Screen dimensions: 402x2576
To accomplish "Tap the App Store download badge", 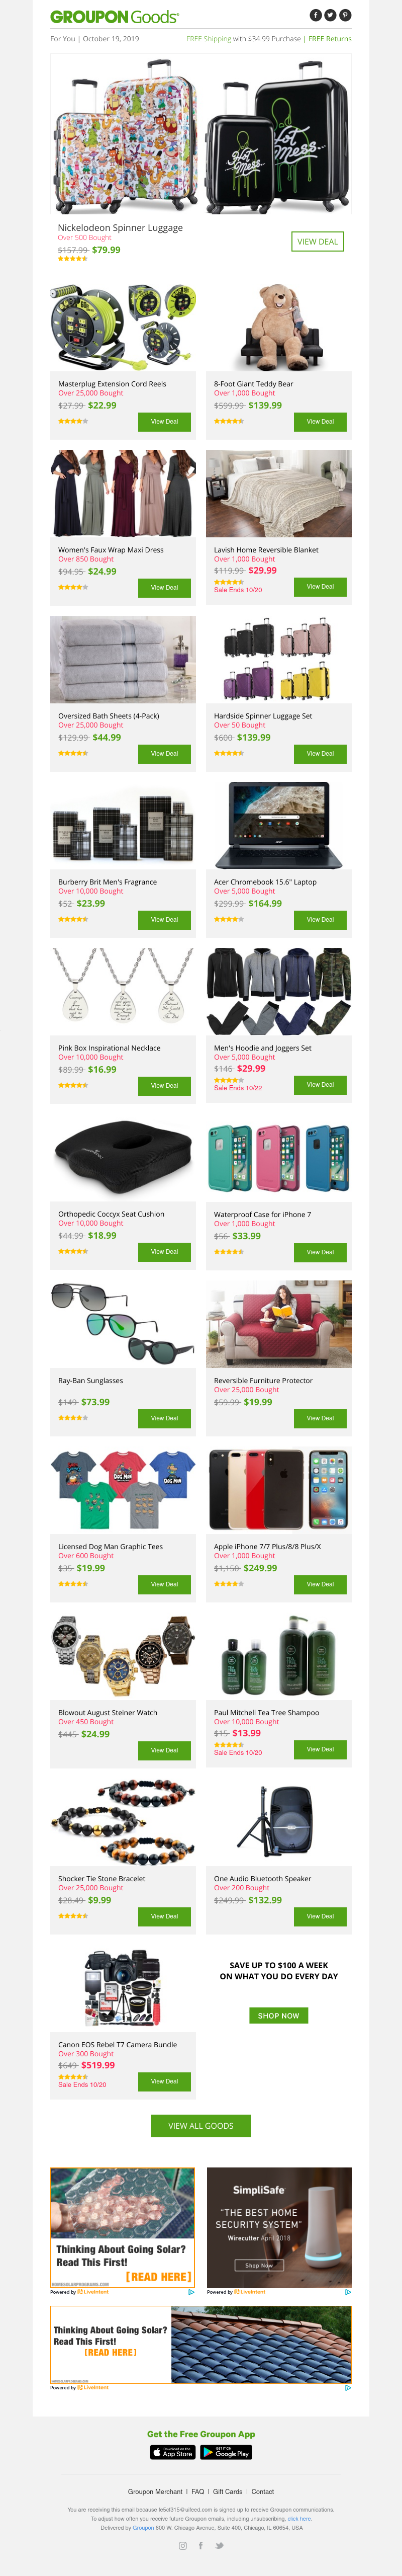I will (173, 2452).
